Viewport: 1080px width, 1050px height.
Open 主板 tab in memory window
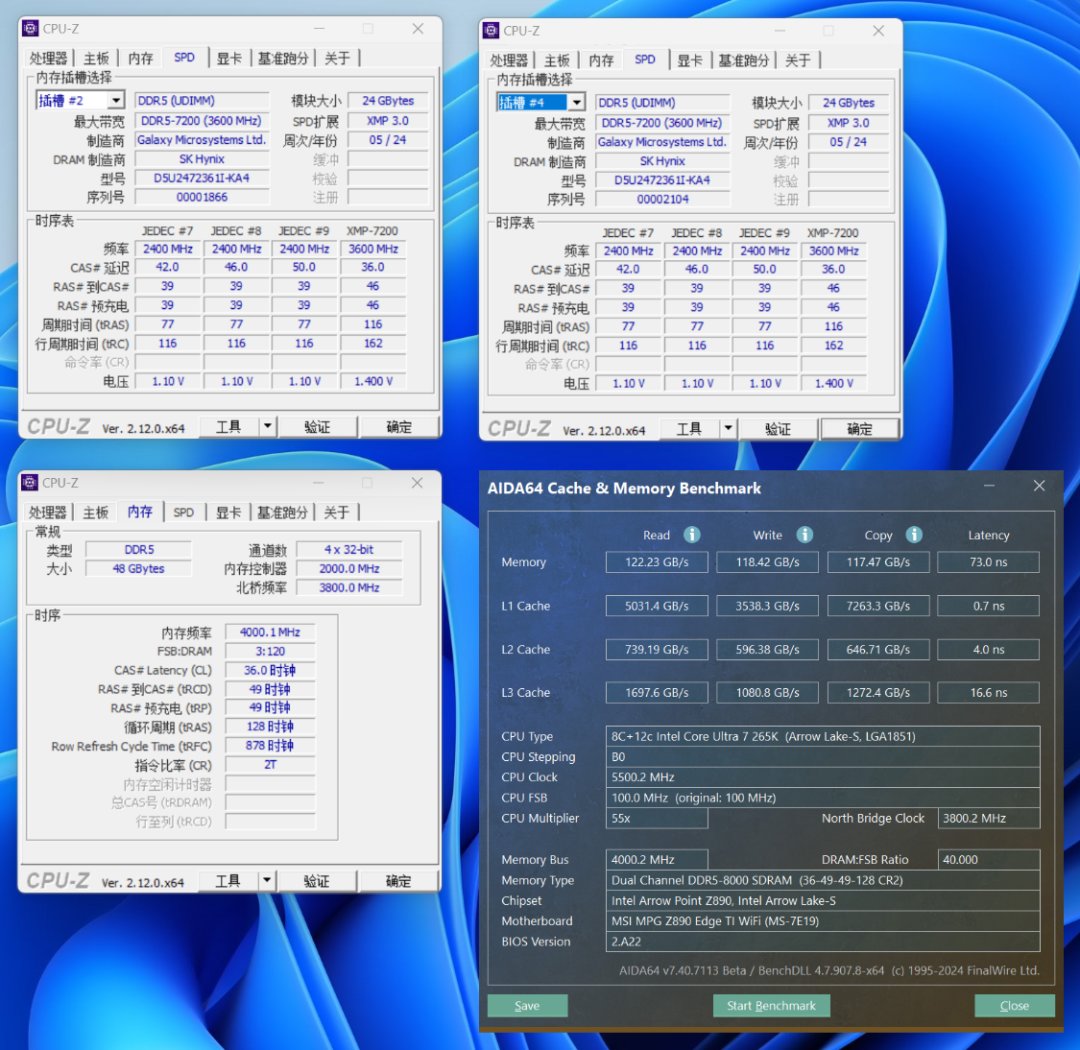(x=95, y=512)
